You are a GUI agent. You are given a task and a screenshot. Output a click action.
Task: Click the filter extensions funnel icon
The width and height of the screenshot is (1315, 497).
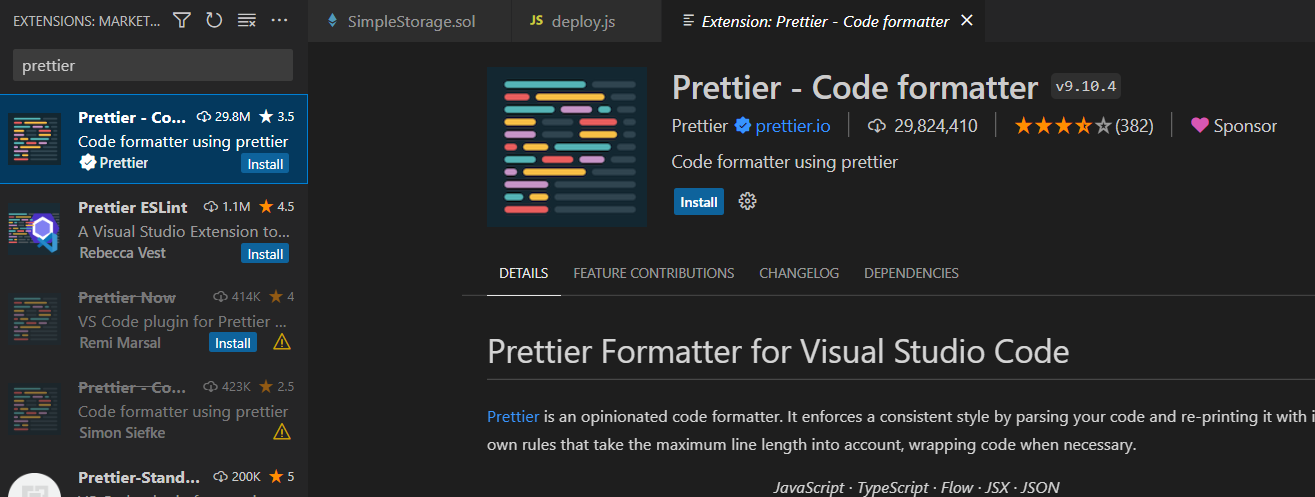181,20
